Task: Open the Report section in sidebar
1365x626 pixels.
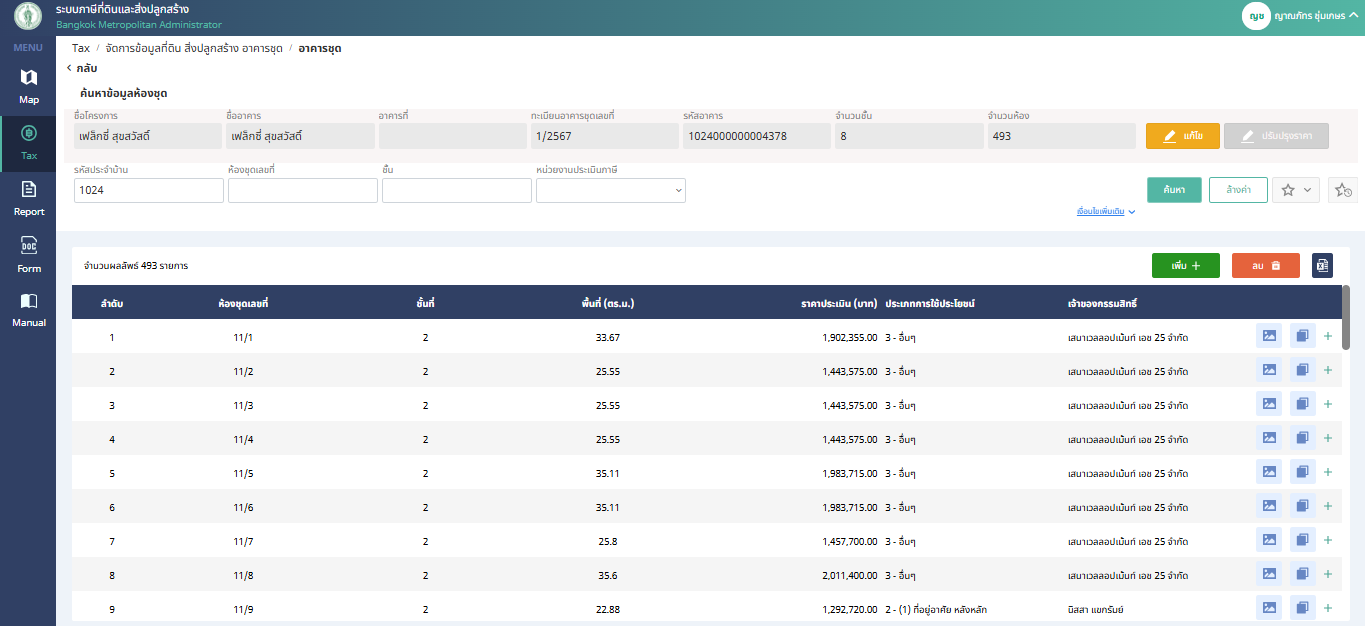Action: [x=28, y=198]
